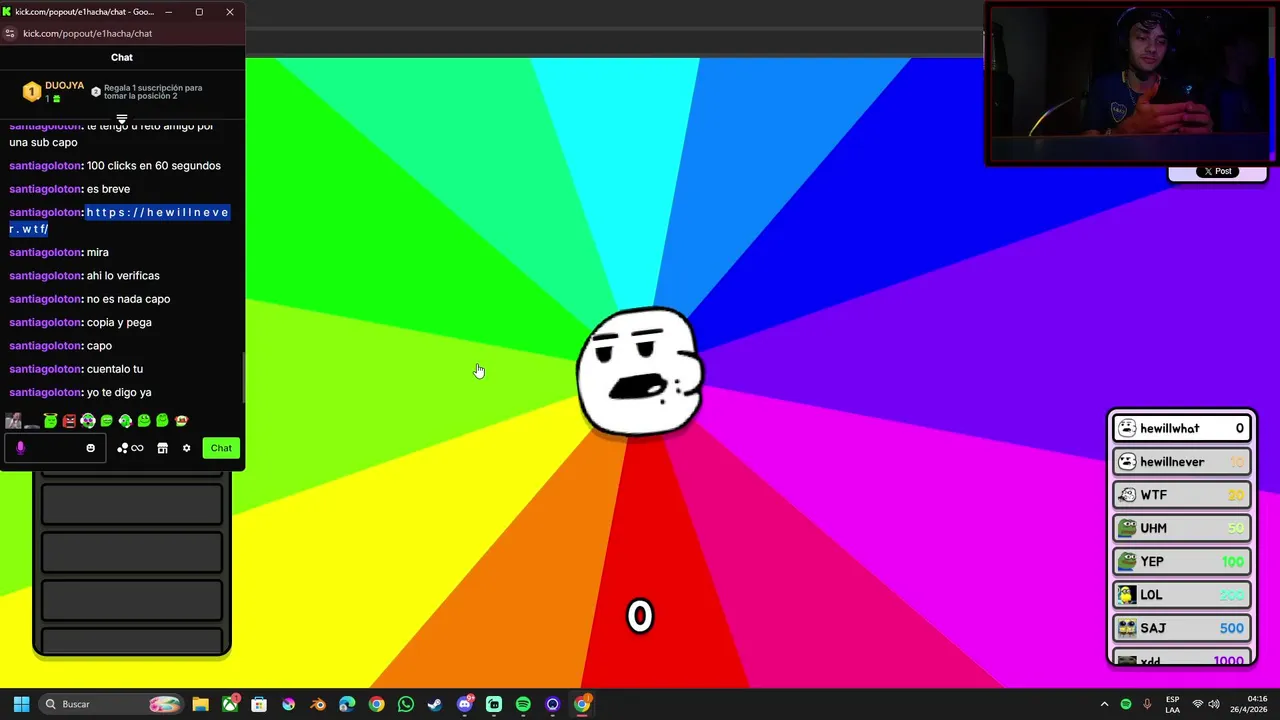1280x720 pixels.
Task: Open site info icon in address bar
Action: 10,33
